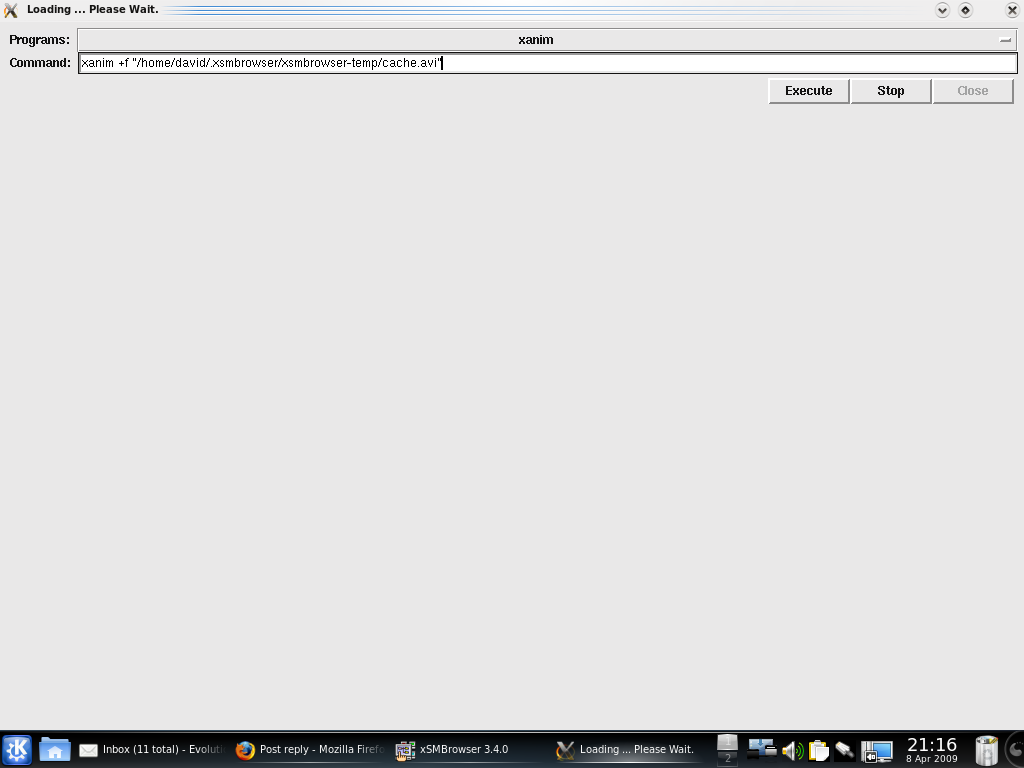The width and height of the screenshot is (1024, 768).
Task: Switch to virtual desktop 1 in pager
Action: point(727,741)
